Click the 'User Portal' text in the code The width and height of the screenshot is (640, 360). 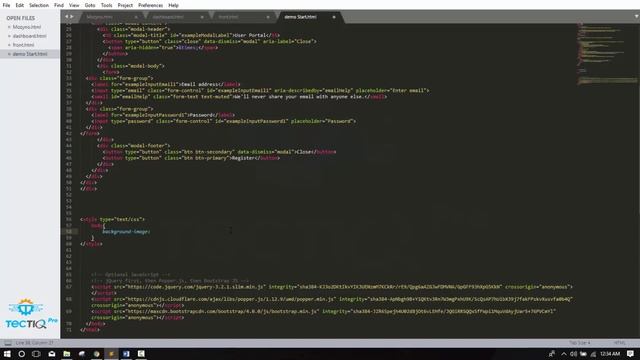[x=249, y=36]
